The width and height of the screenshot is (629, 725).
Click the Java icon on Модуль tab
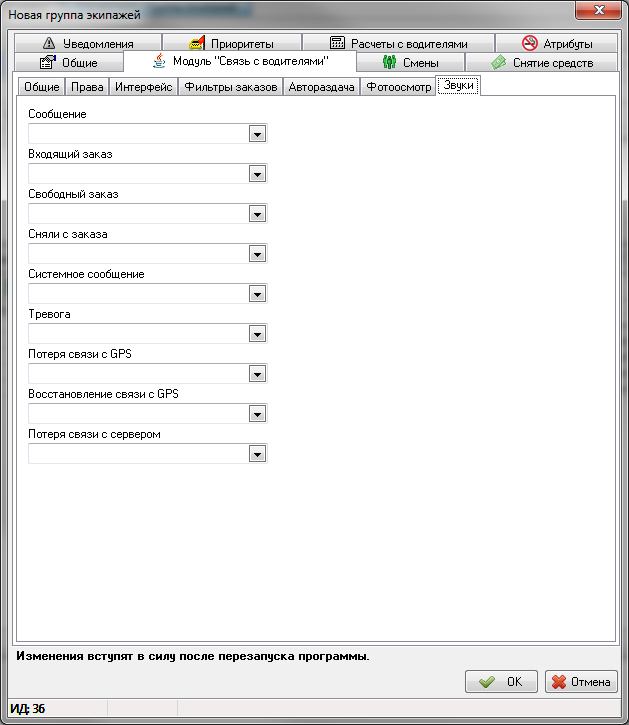click(160, 62)
